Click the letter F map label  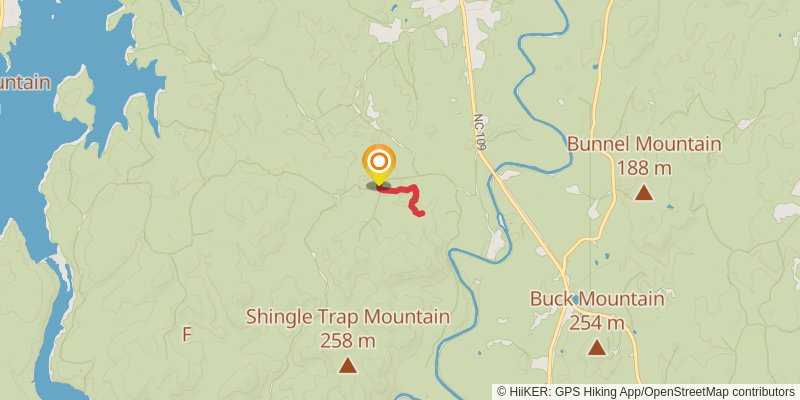(187, 335)
